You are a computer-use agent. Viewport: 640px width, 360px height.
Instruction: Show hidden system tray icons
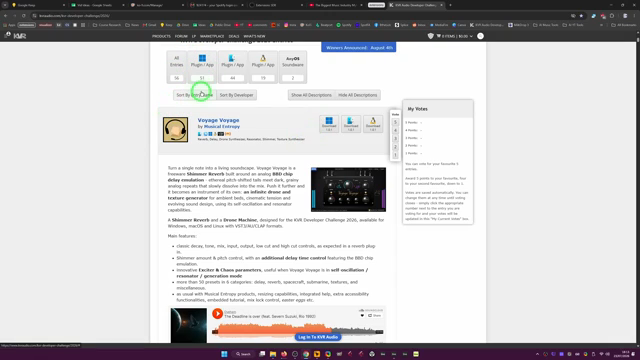tap(537, 354)
